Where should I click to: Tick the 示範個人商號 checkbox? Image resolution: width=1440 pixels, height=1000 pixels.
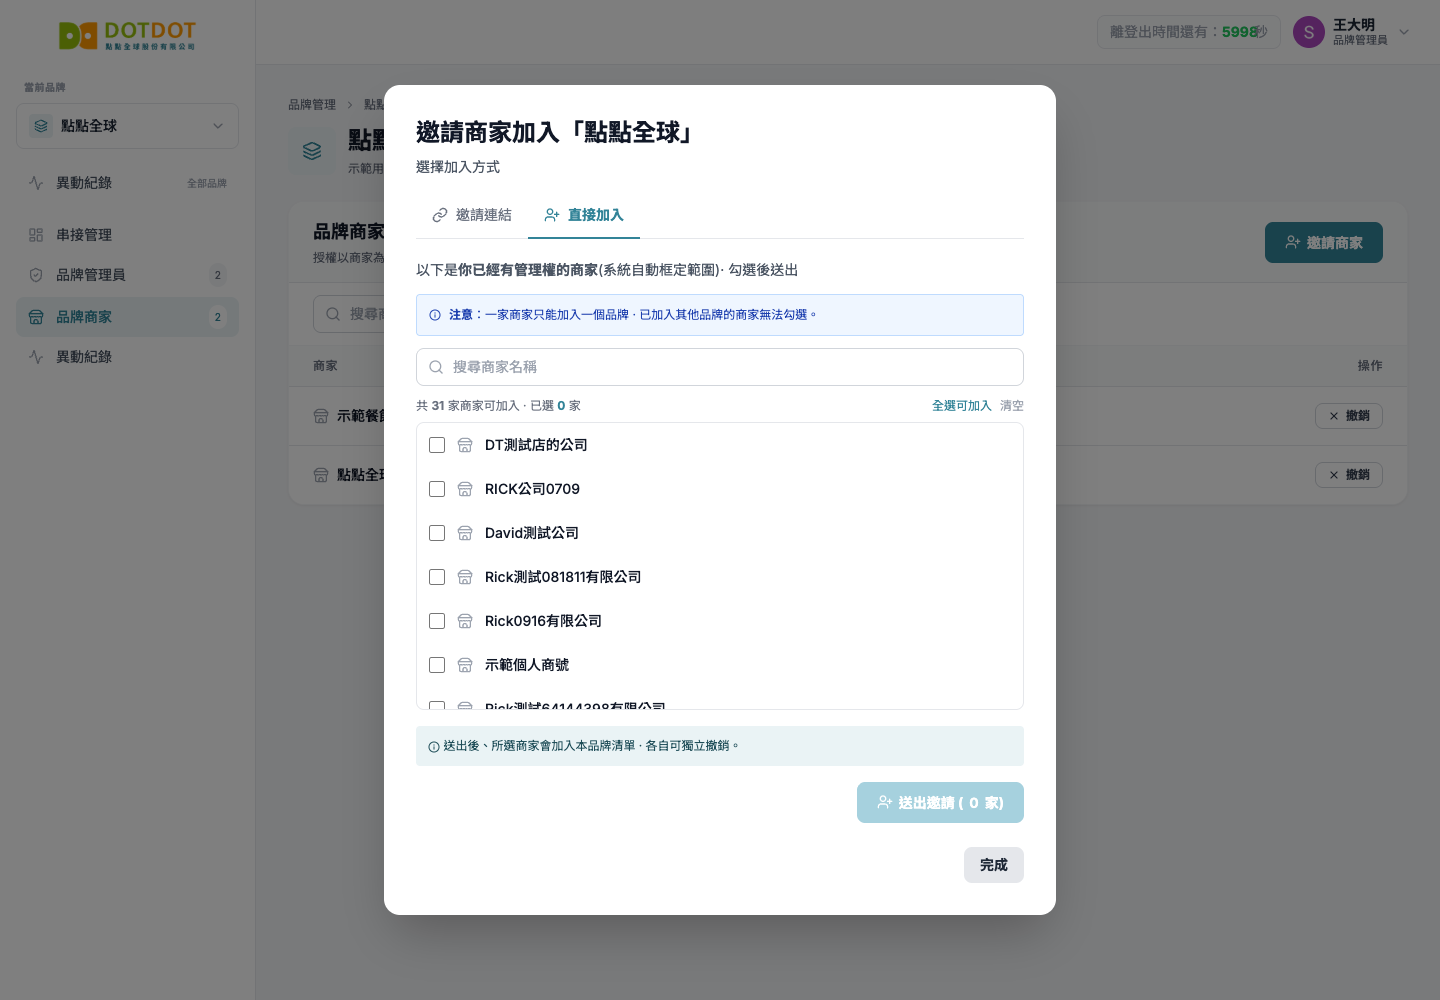pyautogui.click(x=437, y=665)
